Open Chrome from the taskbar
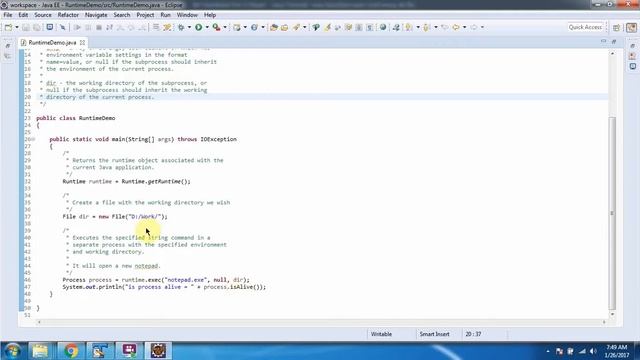Screen dimensions: 640x360 pos(71,351)
